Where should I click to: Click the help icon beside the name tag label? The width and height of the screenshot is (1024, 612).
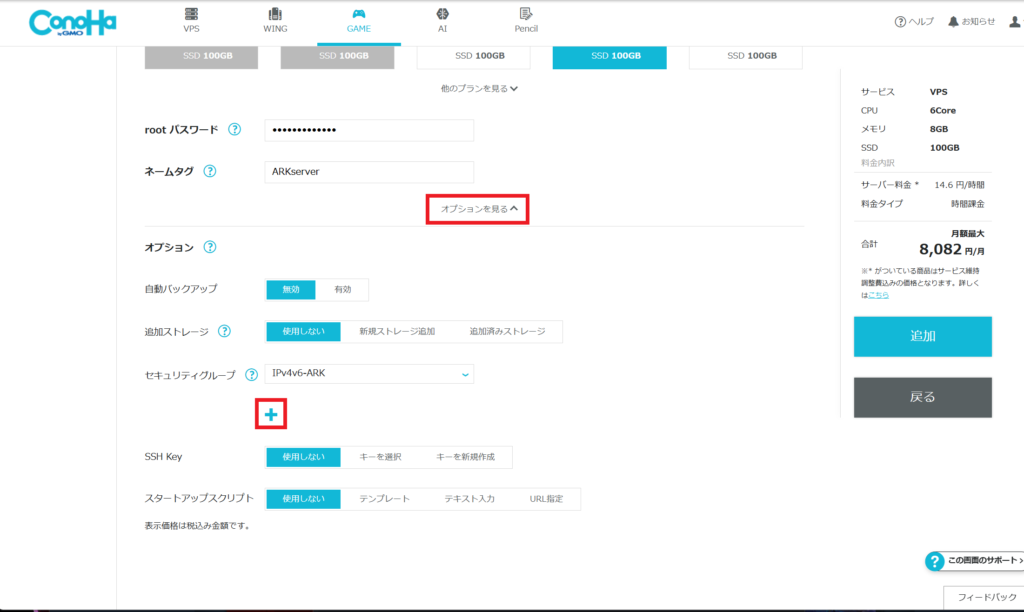click(x=210, y=171)
